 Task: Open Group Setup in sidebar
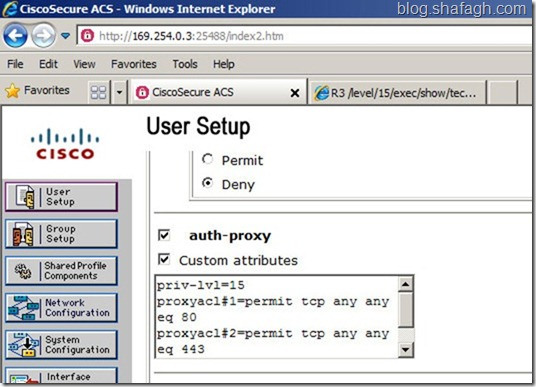point(62,234)
